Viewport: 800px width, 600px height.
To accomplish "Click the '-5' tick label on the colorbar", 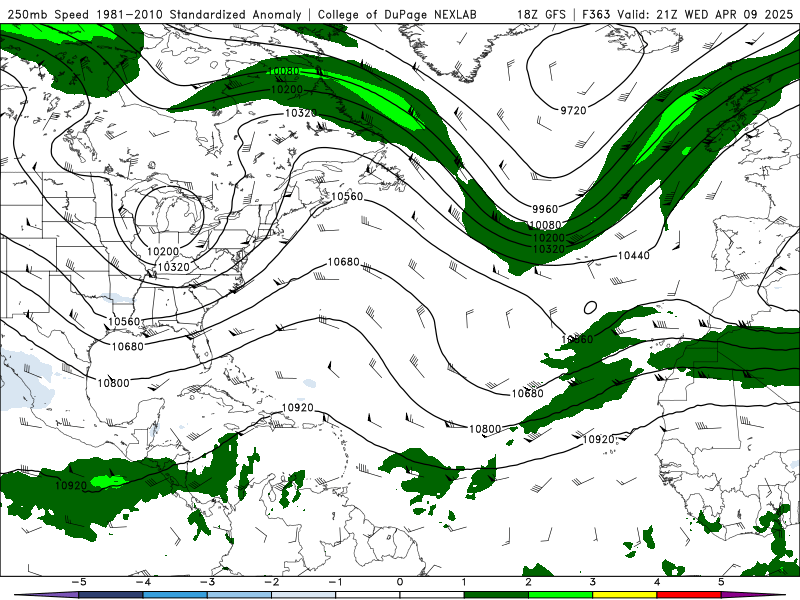I will pyautogui.click(x=78, y=582).
